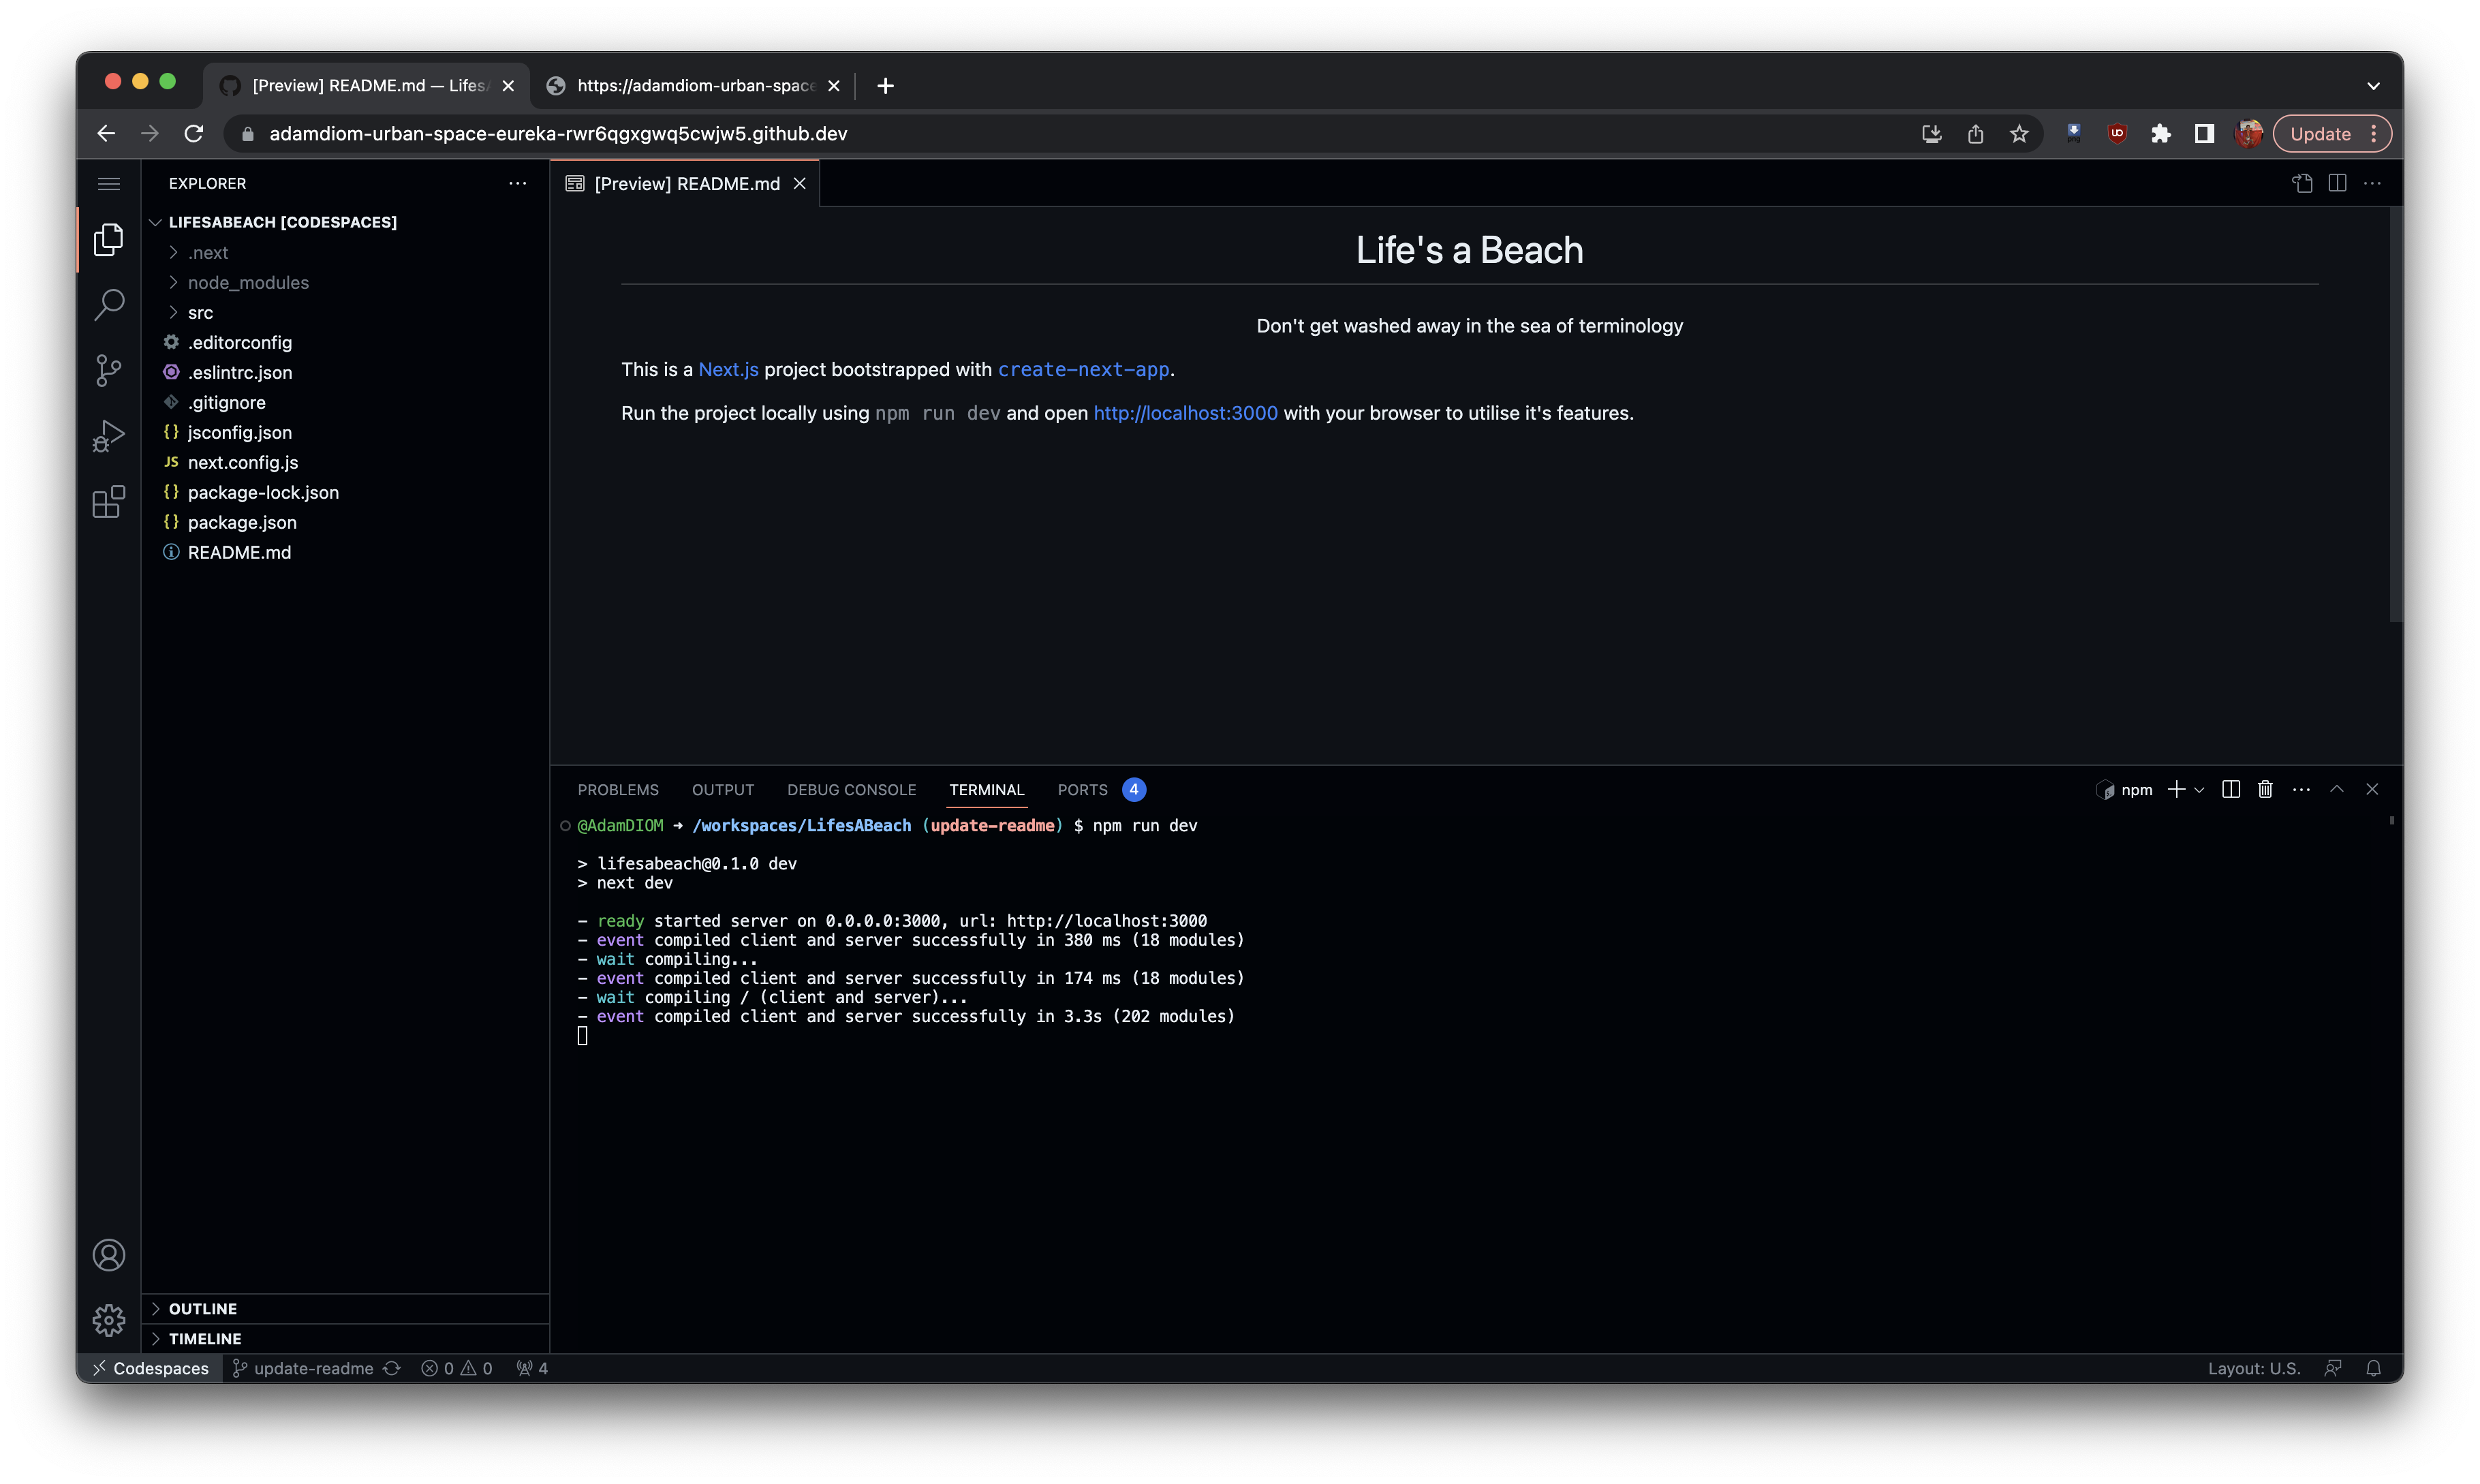The width and height of the screenshot is (2480, 1484).
Task: Toggle the browser side panel icon
Action: coord(2204,134)
